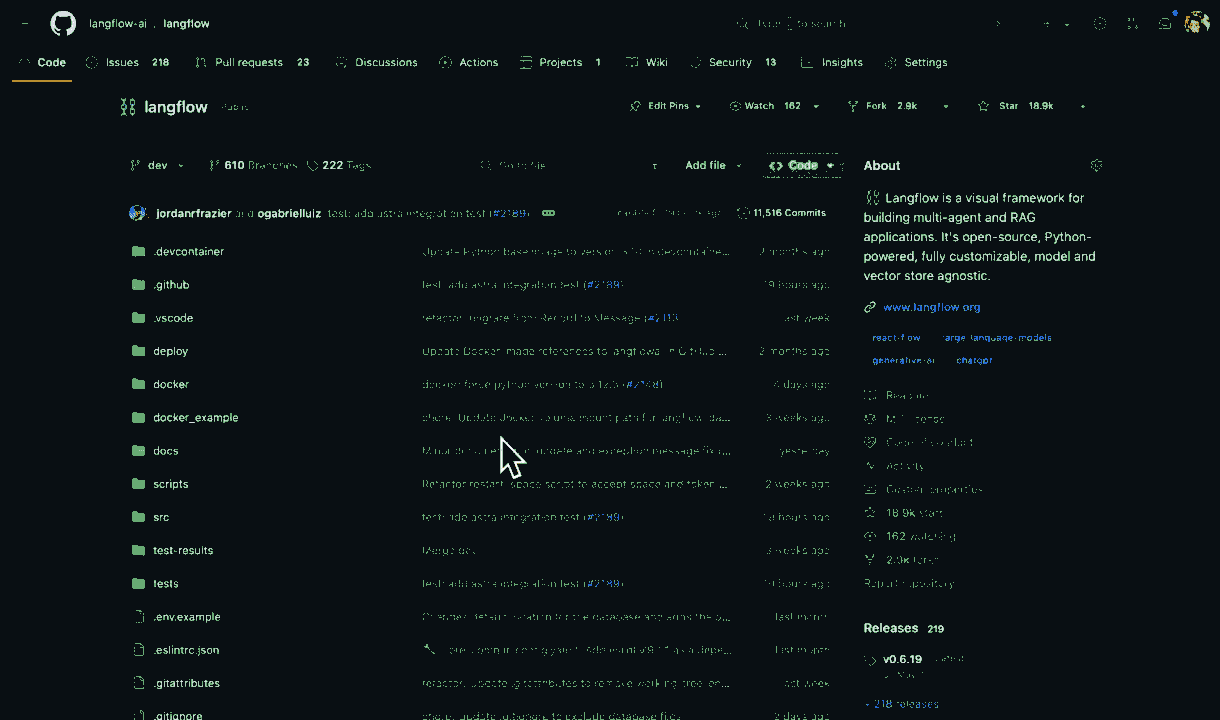Click the .eslintrc.json file icon
This screenshot has height=720, width=1220.
point(139,650)
